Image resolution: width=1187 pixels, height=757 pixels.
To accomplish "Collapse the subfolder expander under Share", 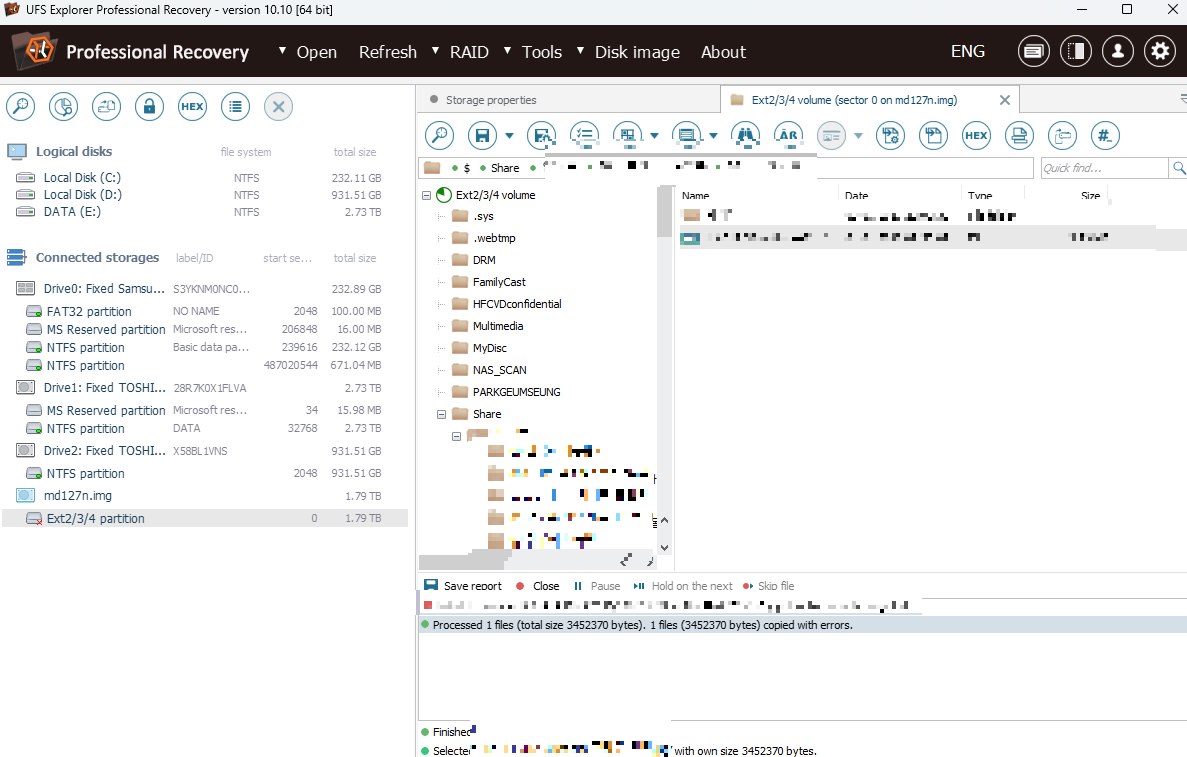I will coord(456,436).
